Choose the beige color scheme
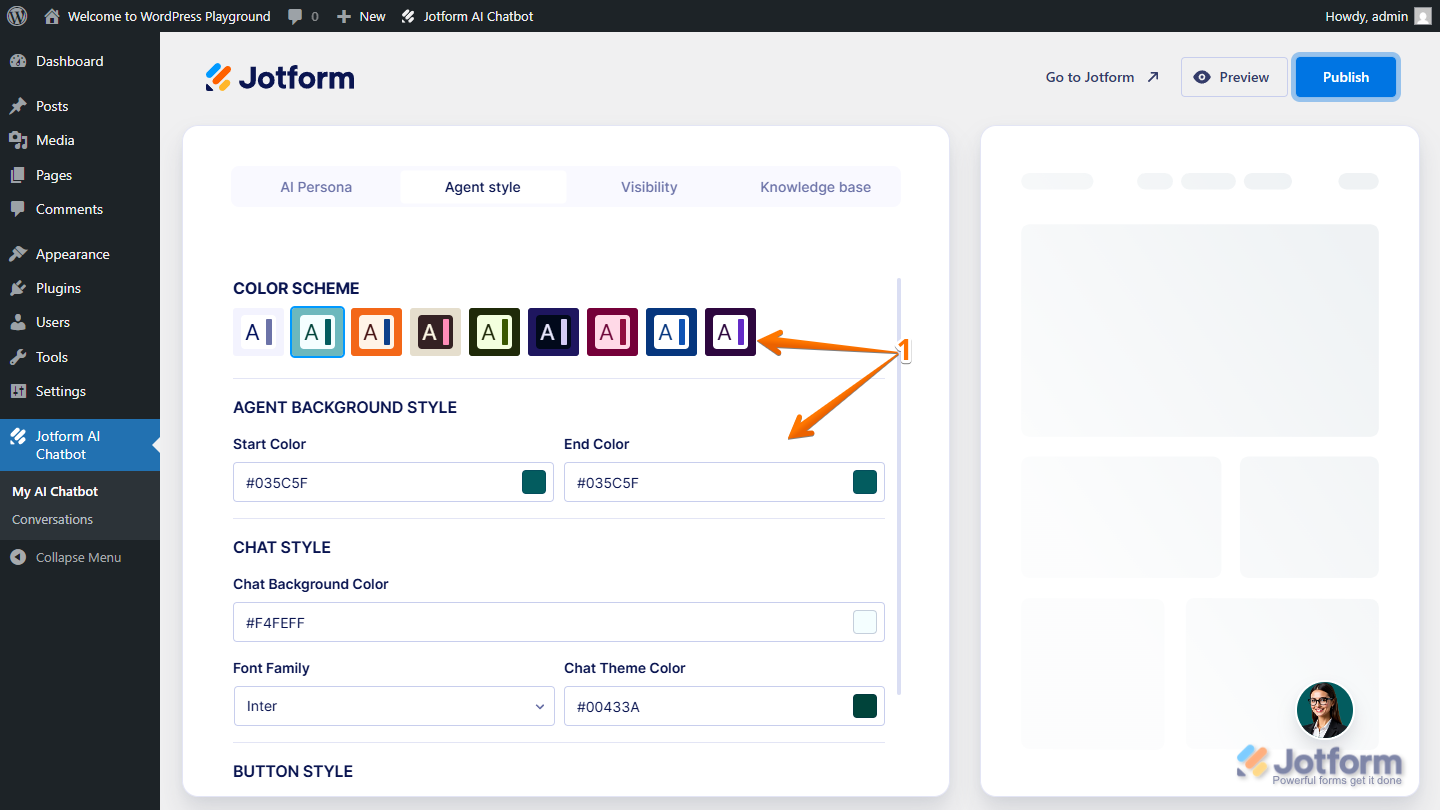This screenshot has height=810, width=1440. pos(436,332)
